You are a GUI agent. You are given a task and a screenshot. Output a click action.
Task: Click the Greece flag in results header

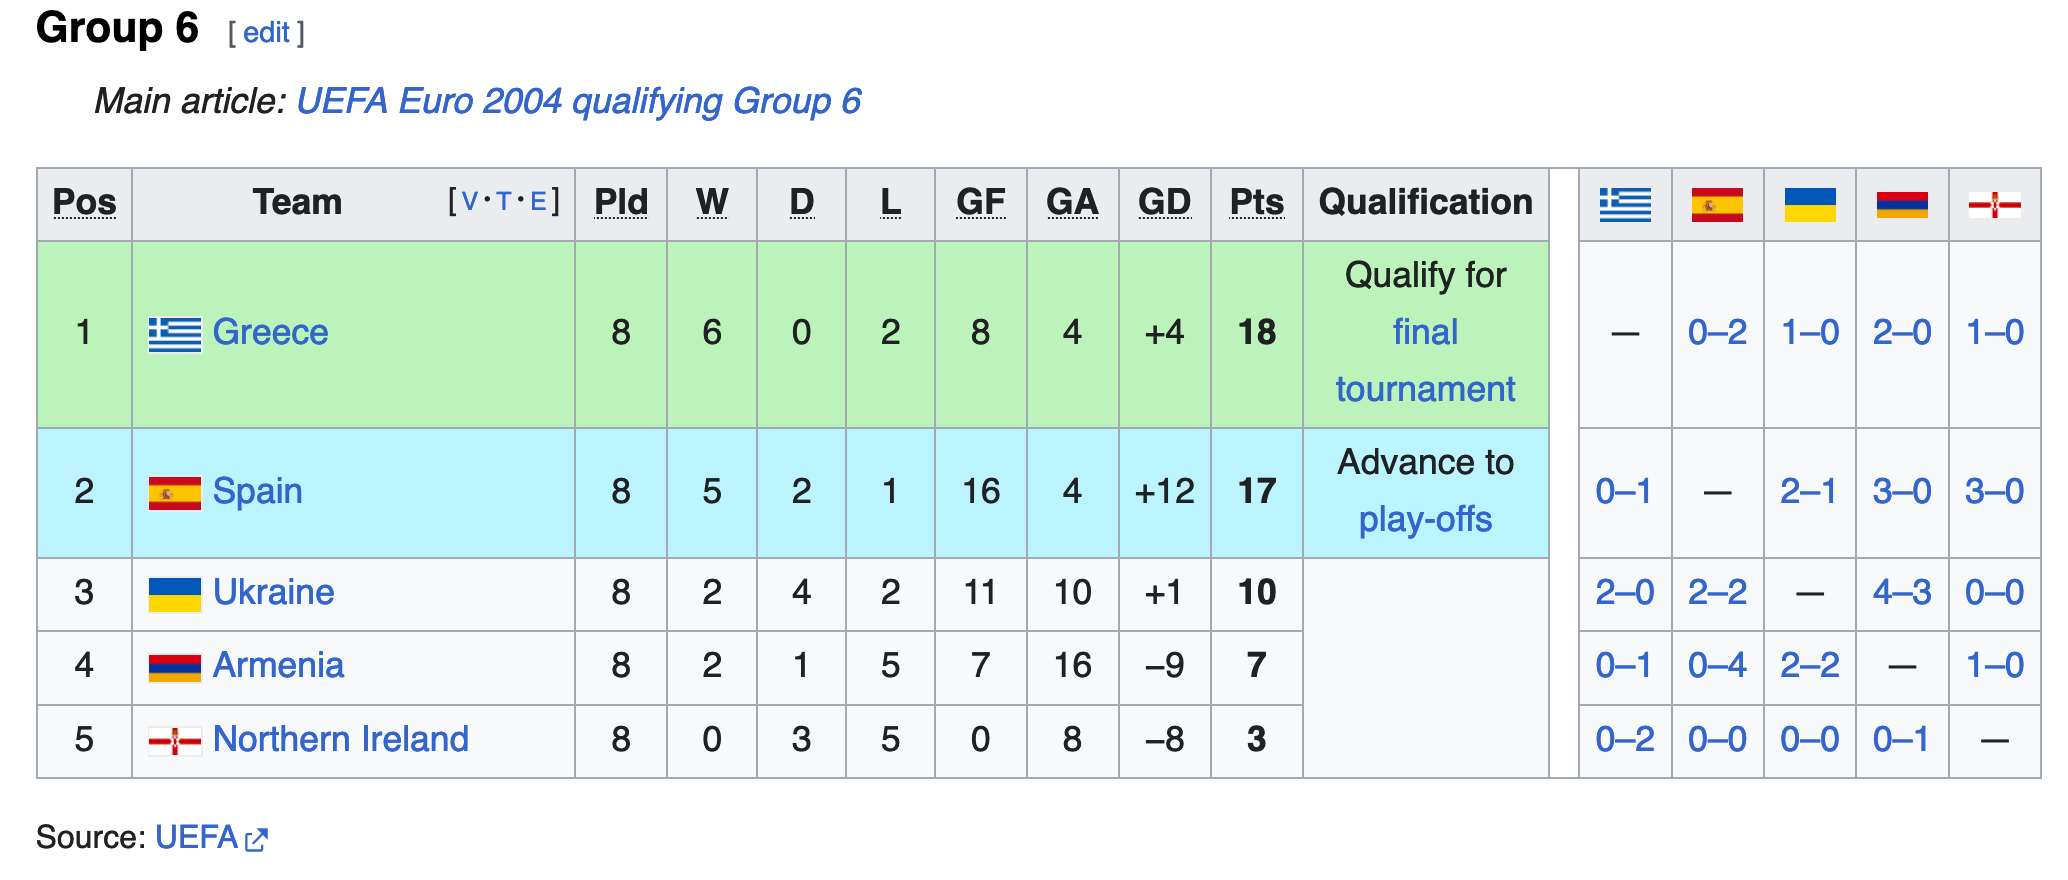click(1625, 204)
